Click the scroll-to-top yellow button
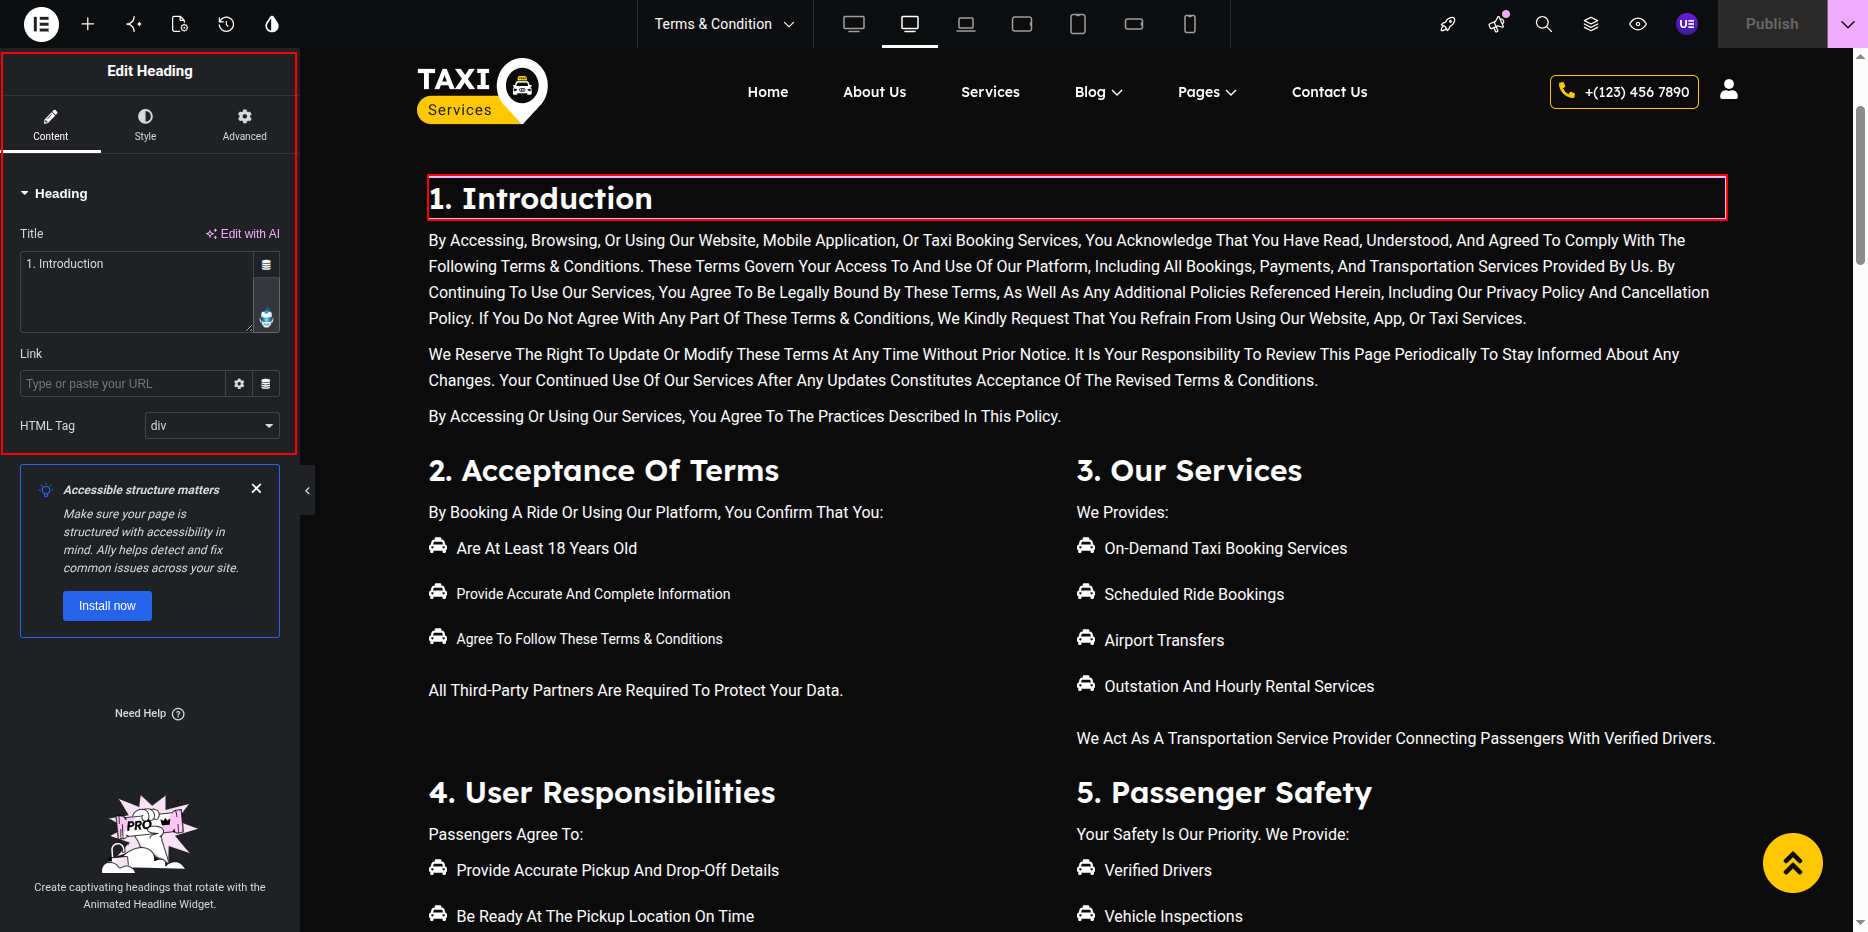Image resolution: width=1868 pixels, height=932 pixels. [x=1793, y=863]
